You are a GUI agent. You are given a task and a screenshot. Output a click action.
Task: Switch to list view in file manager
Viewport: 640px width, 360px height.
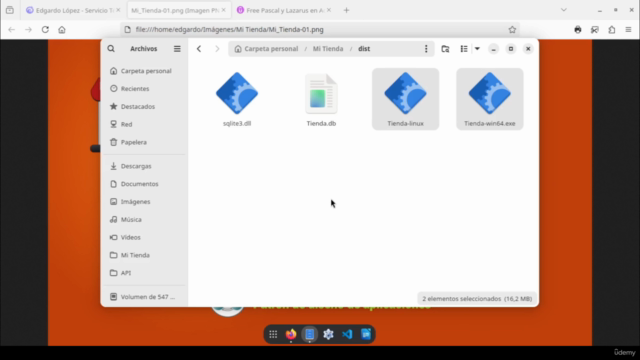click(464, 49)
